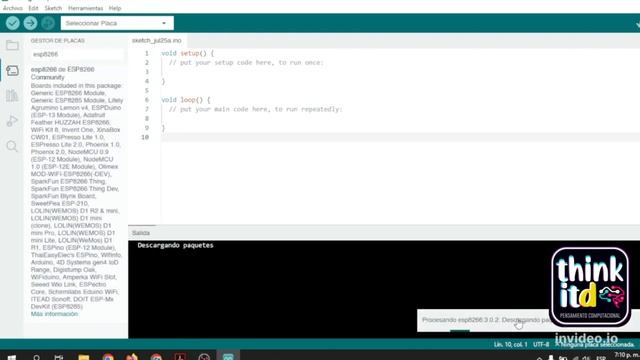Open File Explorer from the taskbar
This screenshot has width=640, height=360.
coord(84,357)
